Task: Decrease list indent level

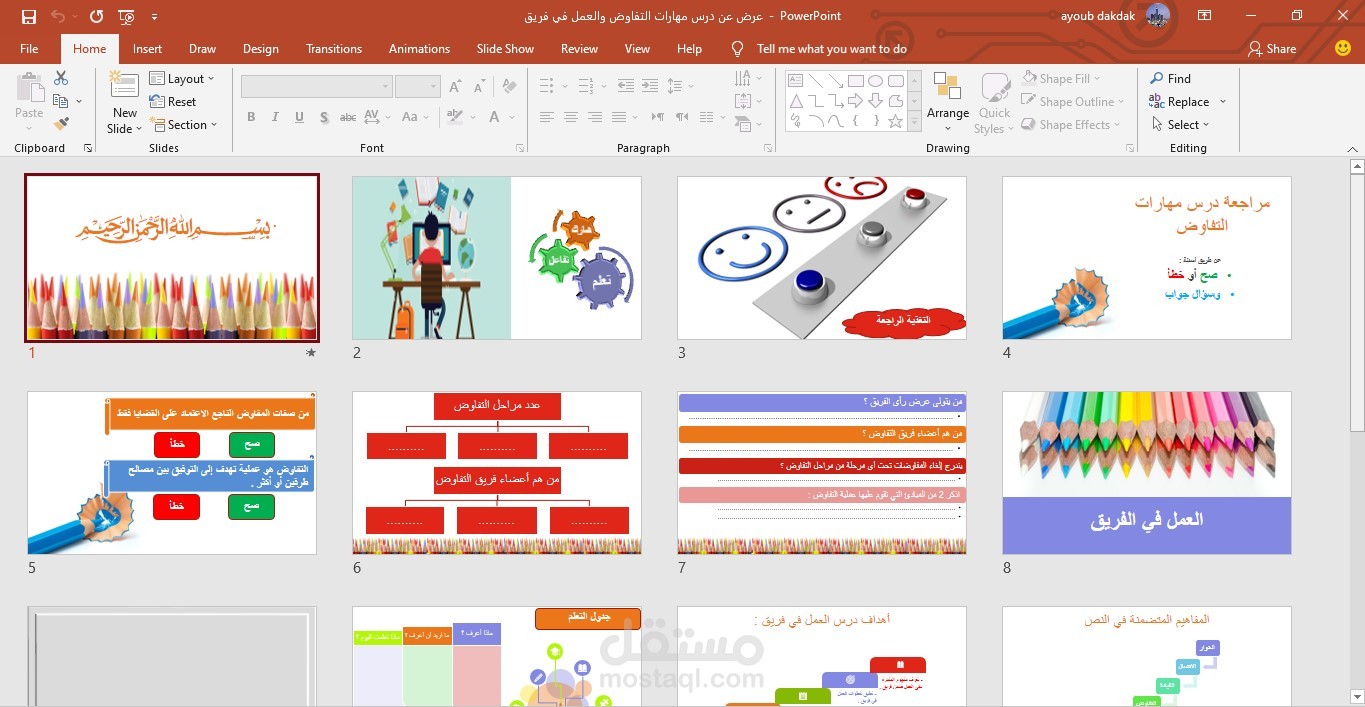Action: (625, 86)
